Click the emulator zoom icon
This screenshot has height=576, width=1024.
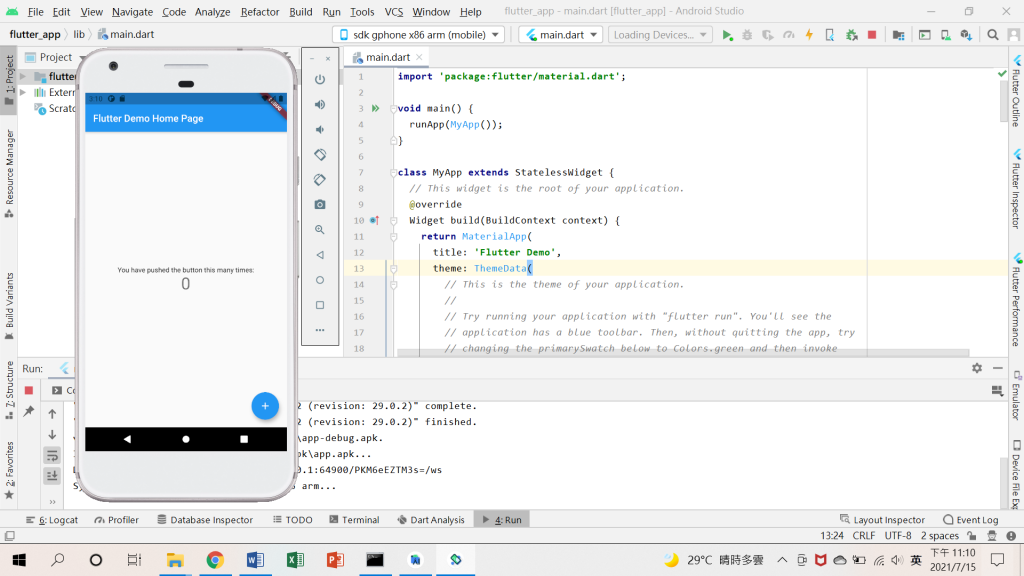(320, 230)
